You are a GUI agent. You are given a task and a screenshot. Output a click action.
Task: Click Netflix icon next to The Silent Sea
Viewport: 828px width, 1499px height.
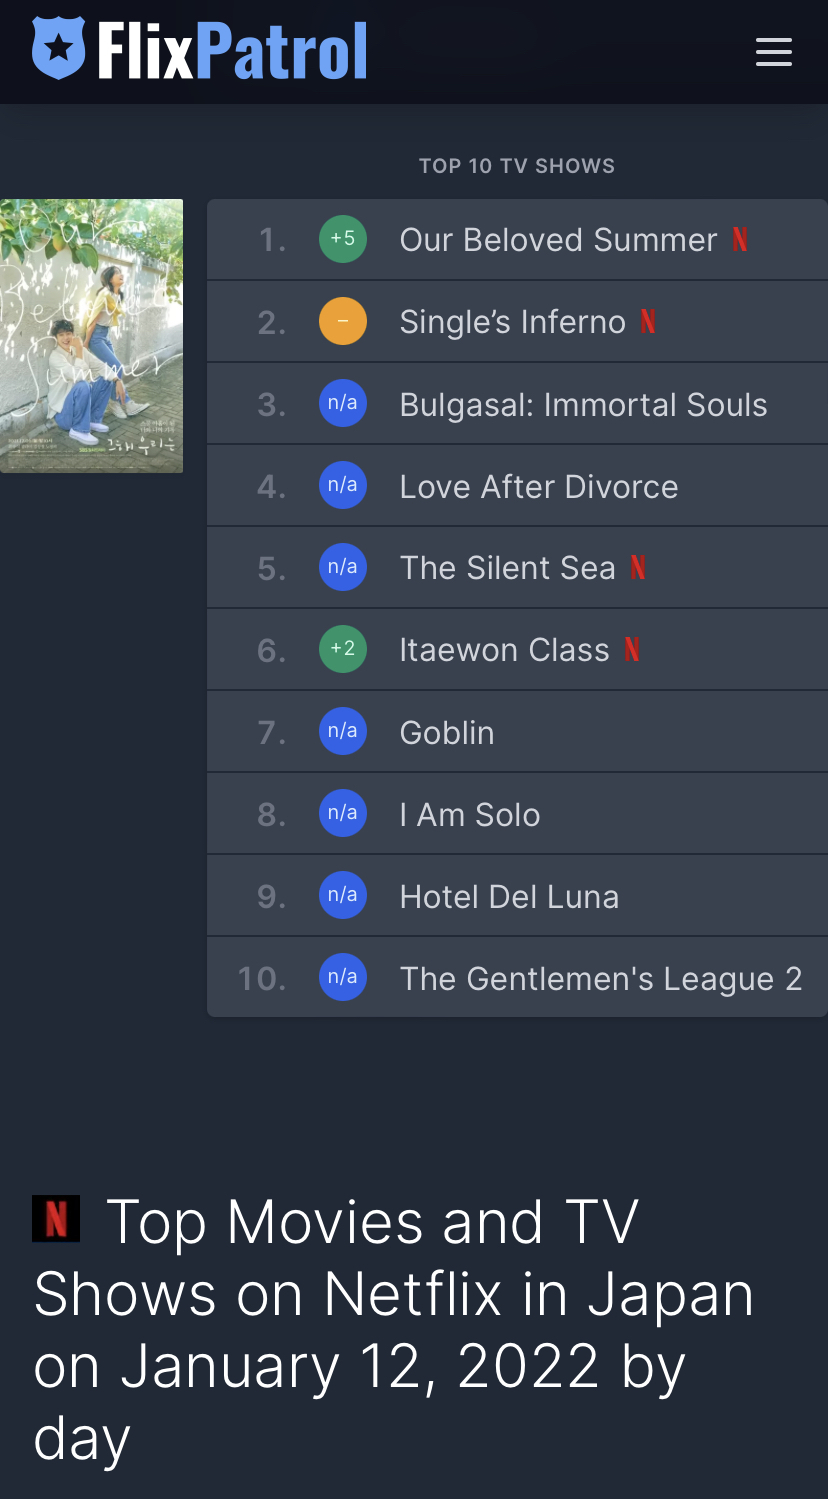[638, 568]
